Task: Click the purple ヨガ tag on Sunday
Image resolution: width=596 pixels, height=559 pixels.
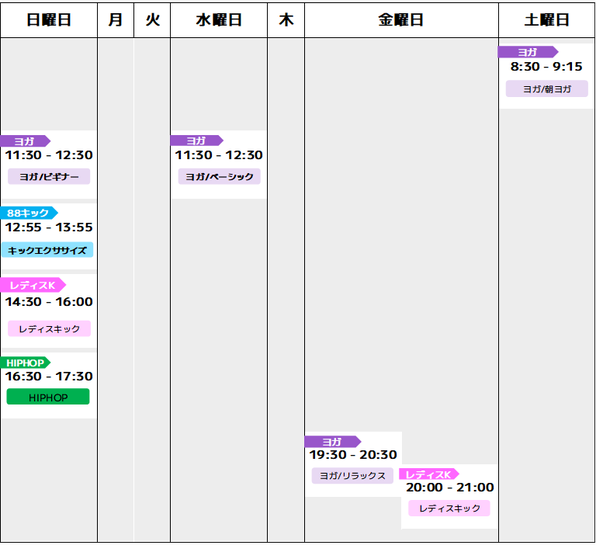Action: point(25,141)
